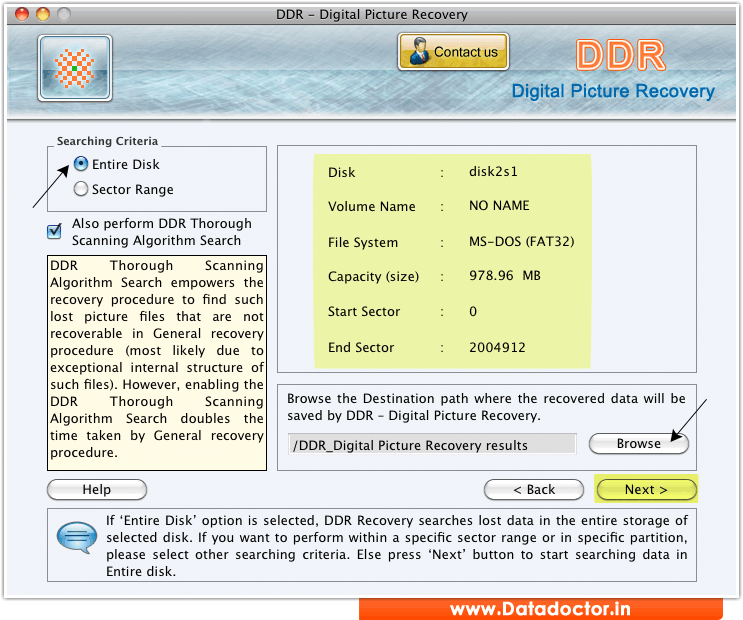Image resolution: width=743 pixels, height=620 pixels.
Task: Click the speech bubble info icon
Action: [x=77, y=538]
